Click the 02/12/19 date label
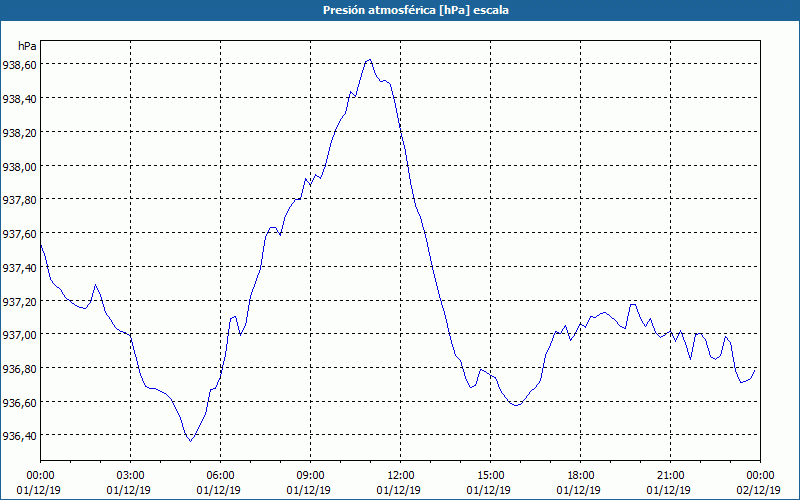The image size is (800, 500). click(x=758, y=490)
